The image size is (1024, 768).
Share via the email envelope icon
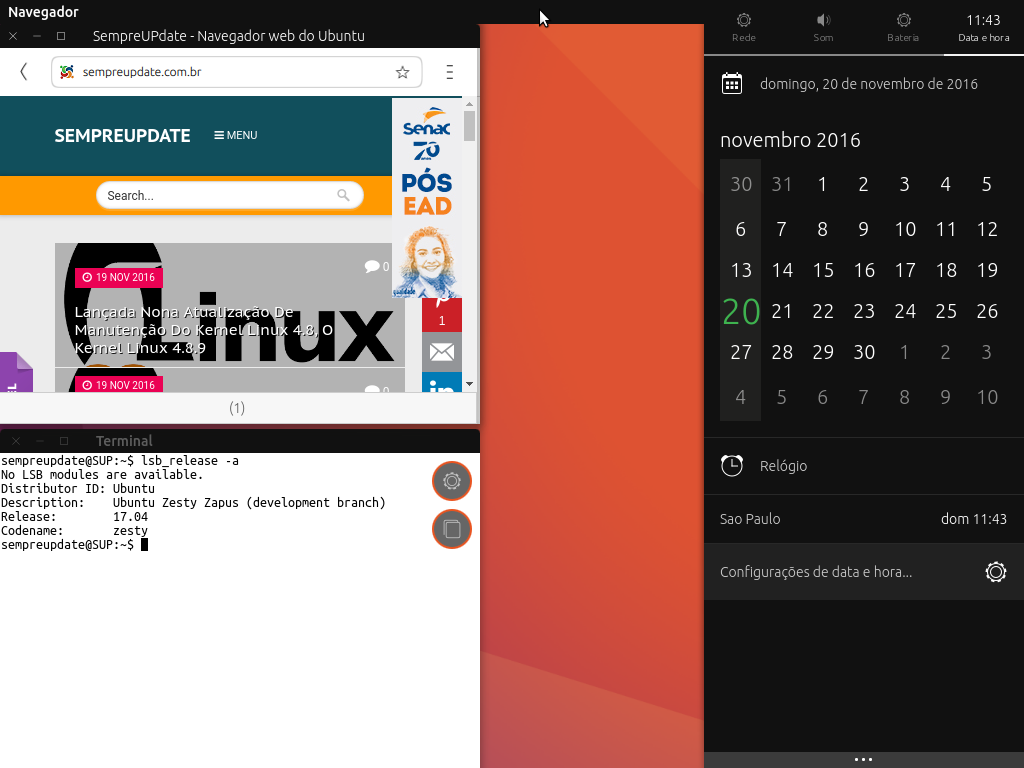coord(442,352)
